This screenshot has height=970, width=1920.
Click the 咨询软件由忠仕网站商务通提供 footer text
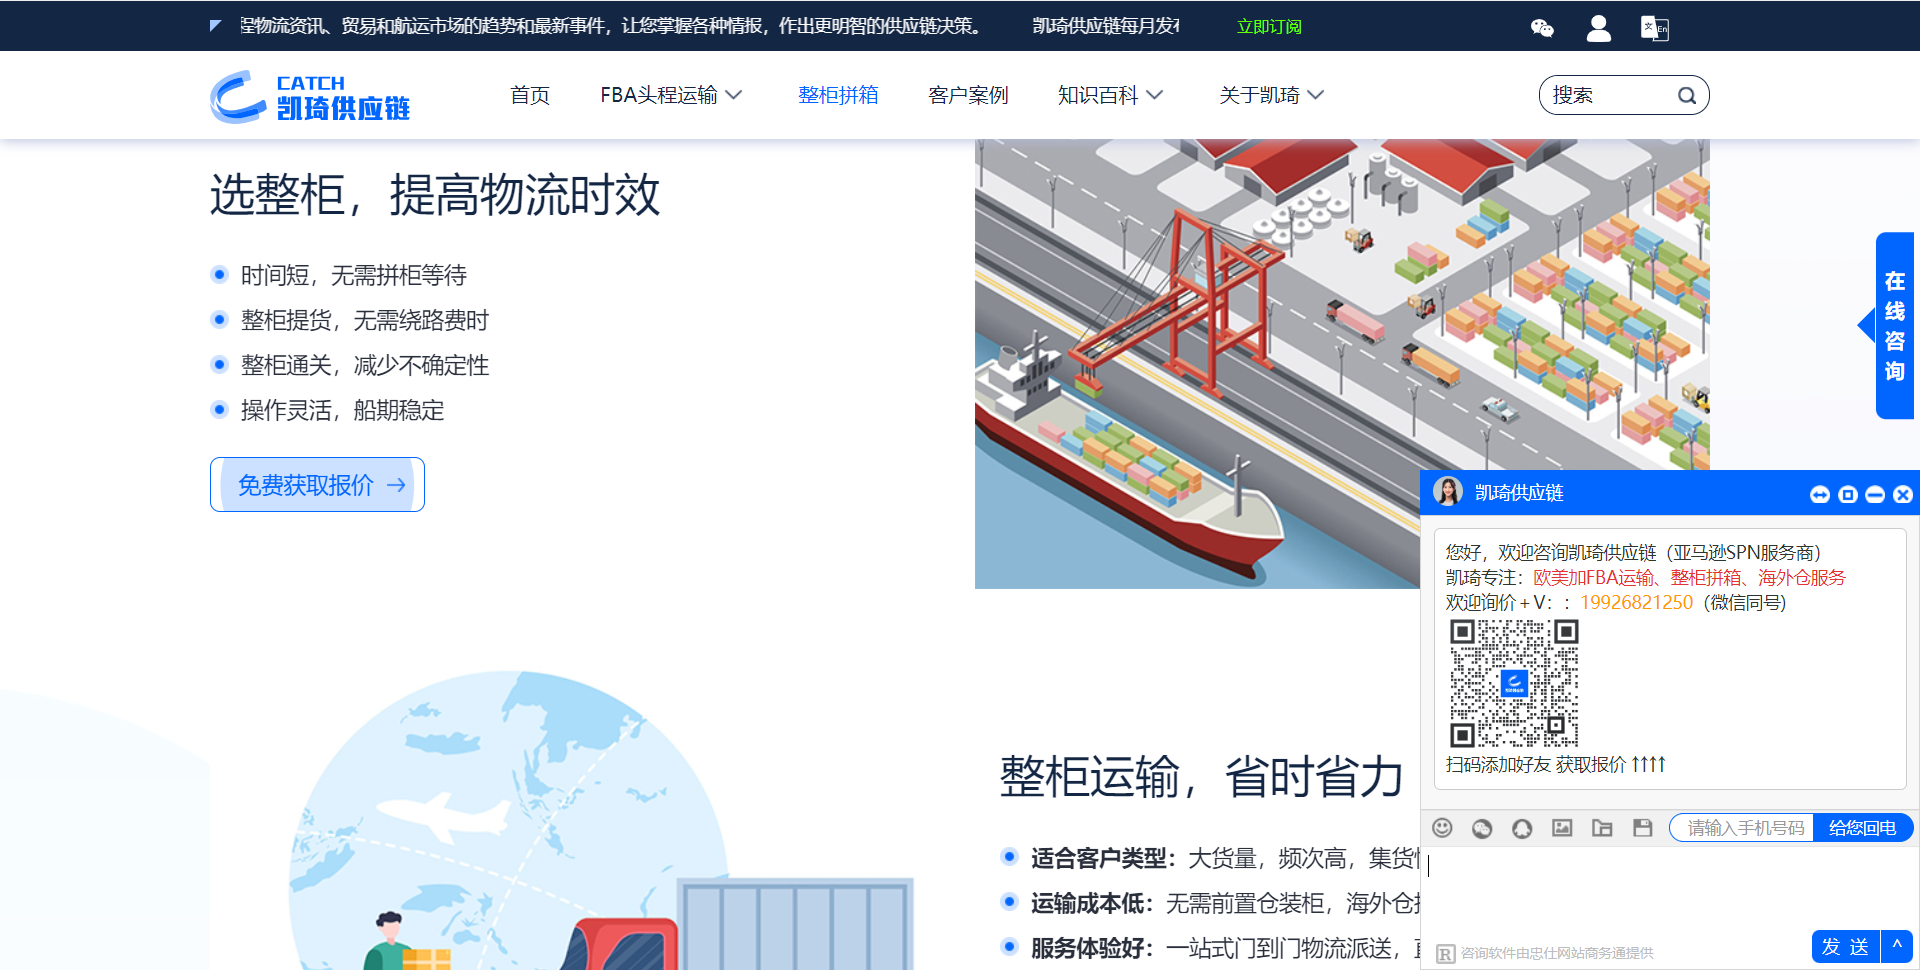tap(1557, 953)
